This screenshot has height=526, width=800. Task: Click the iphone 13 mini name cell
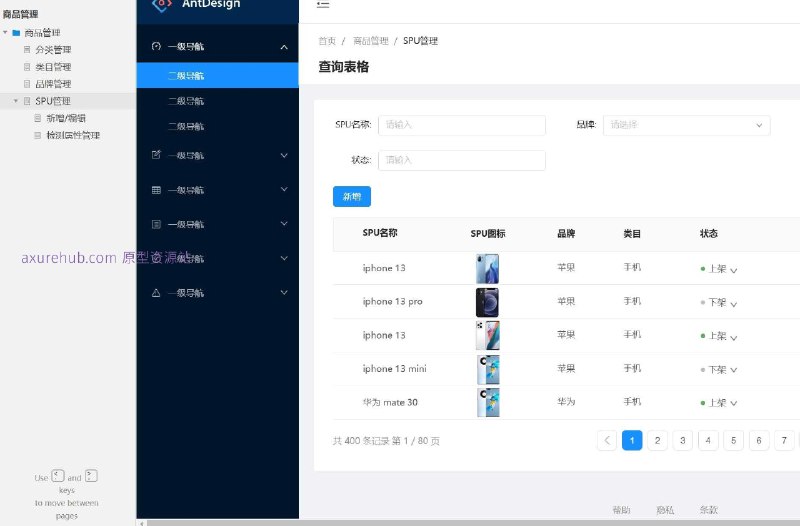394,368
